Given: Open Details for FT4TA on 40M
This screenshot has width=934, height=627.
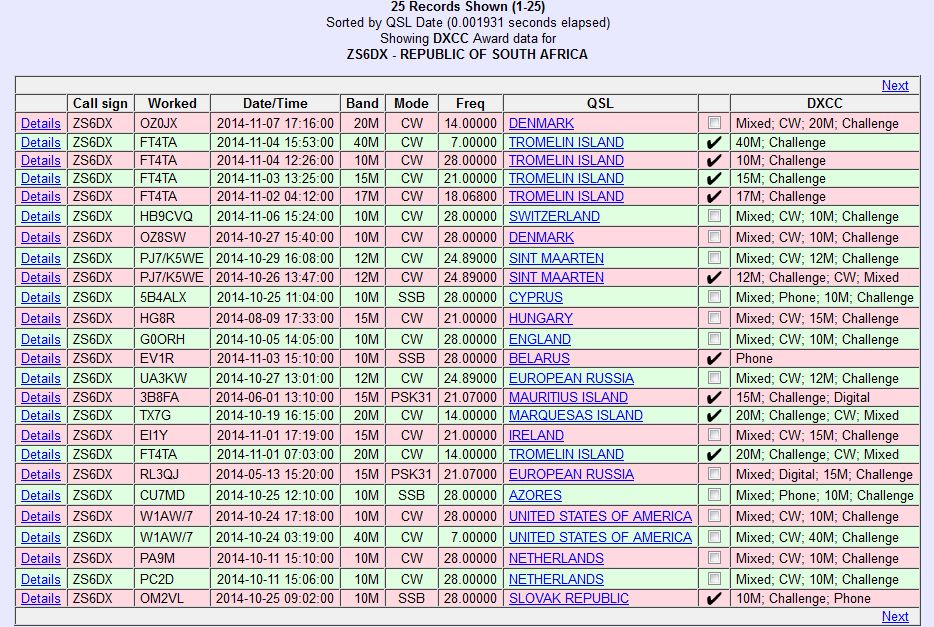Looking at the screenshot, I should pyautogui.click(x=41, y=142).
